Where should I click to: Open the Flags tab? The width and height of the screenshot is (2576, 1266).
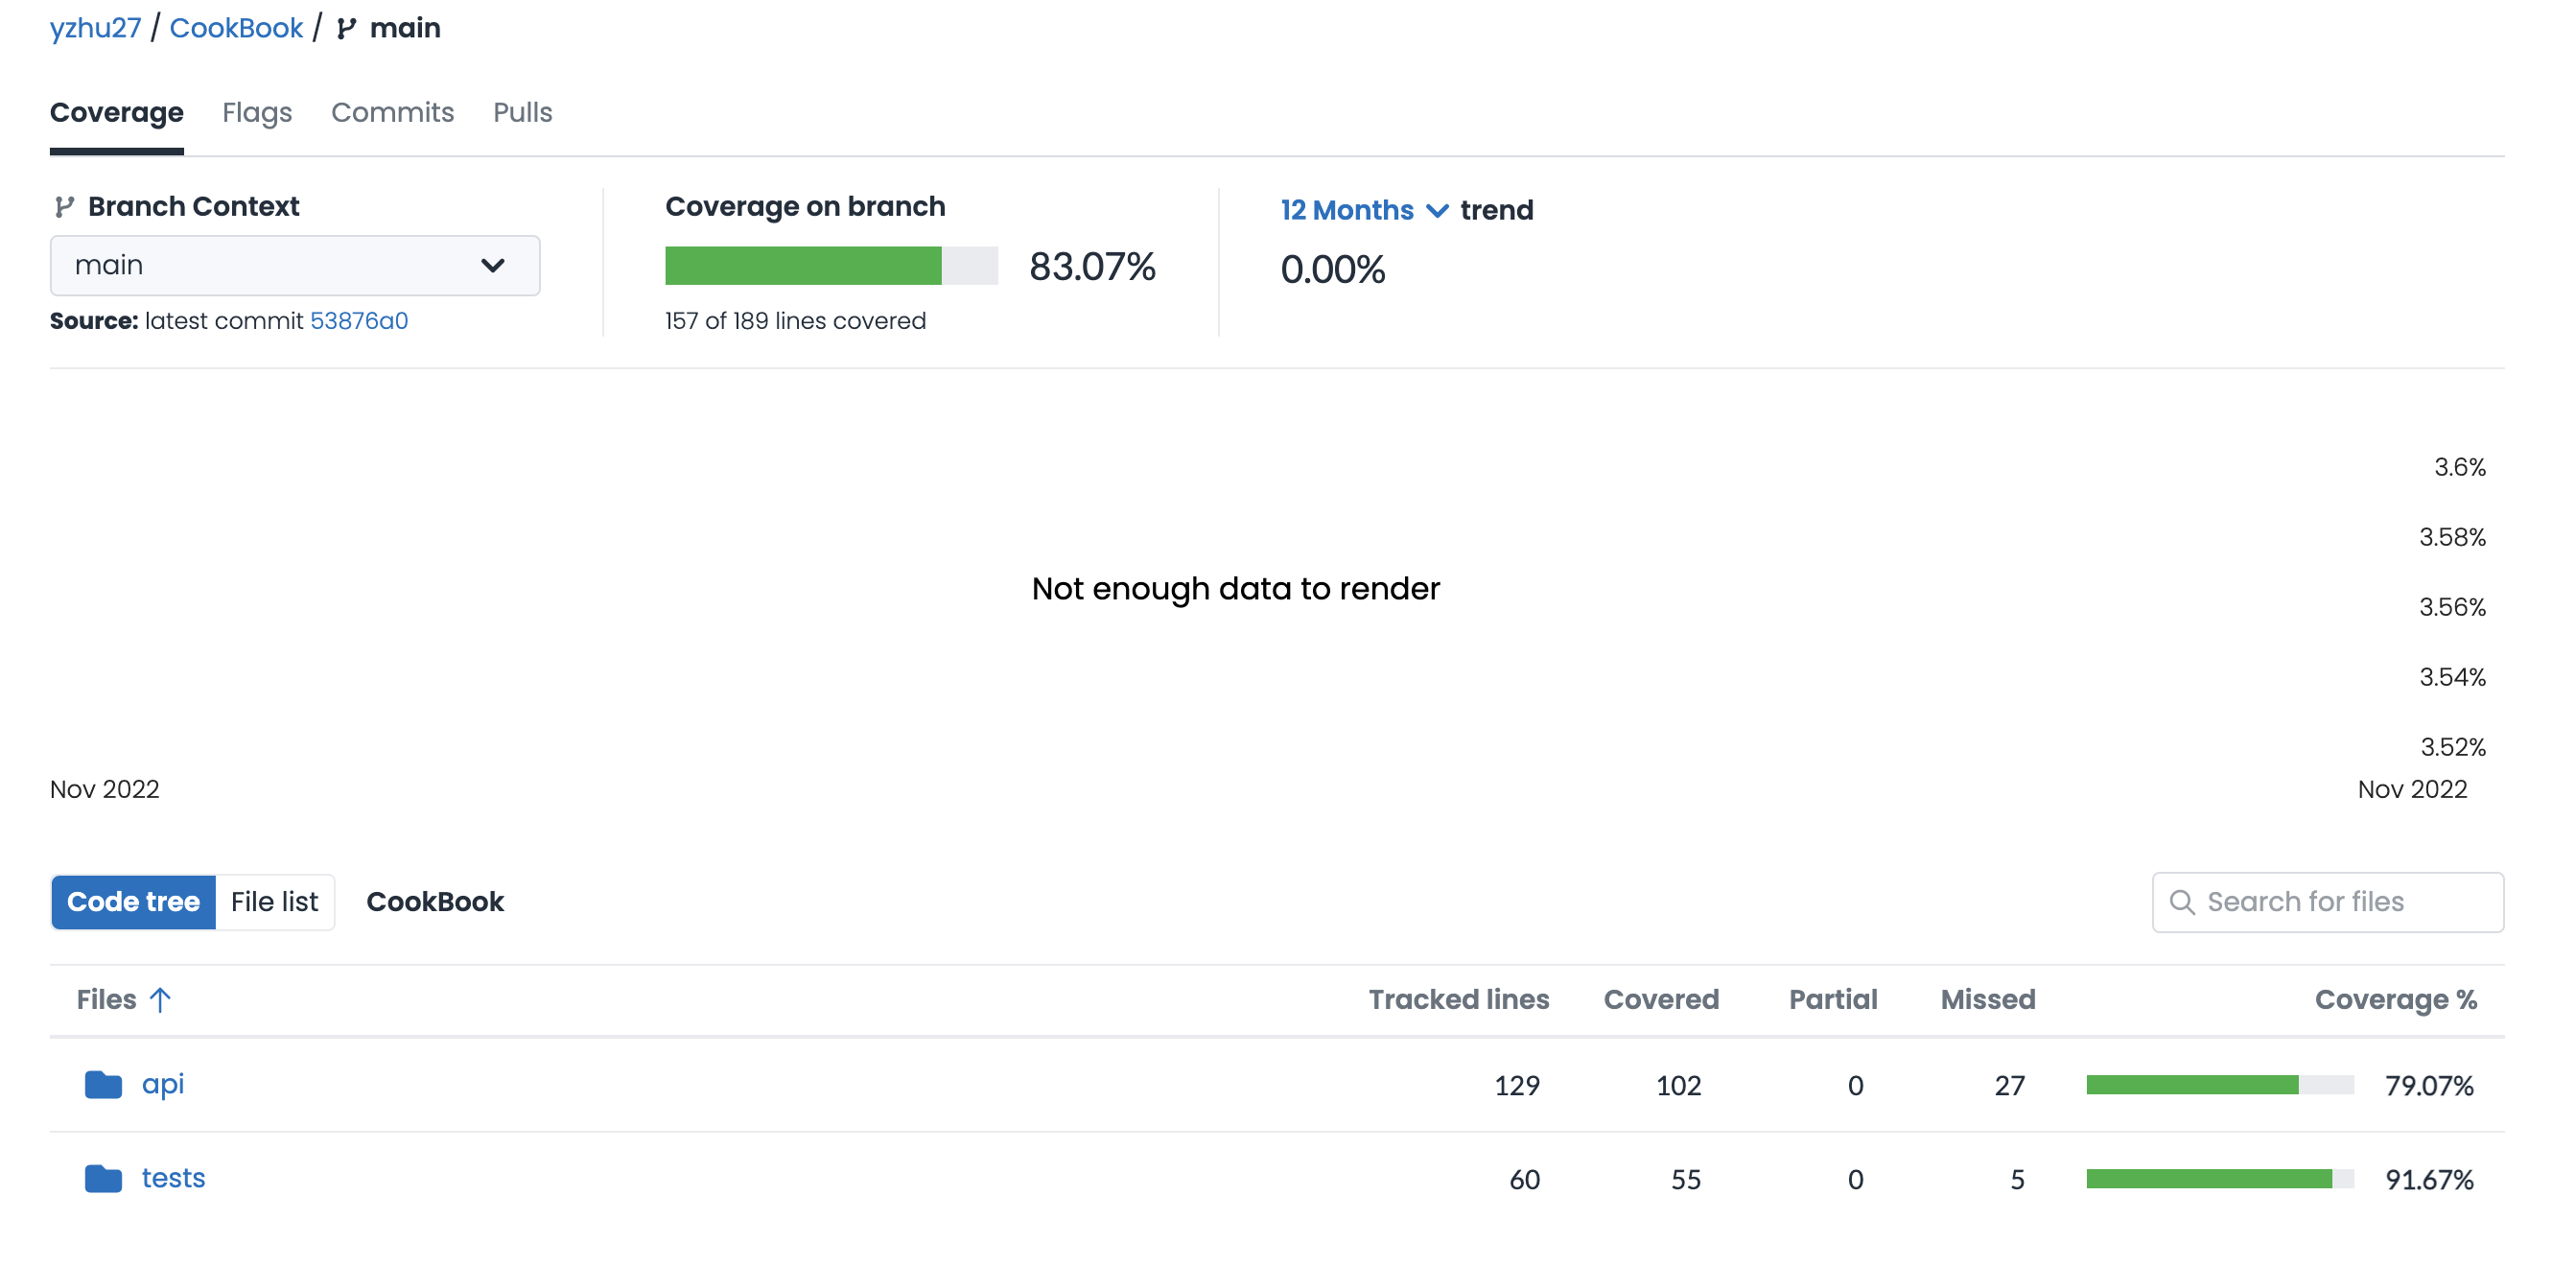pos(257,112)
